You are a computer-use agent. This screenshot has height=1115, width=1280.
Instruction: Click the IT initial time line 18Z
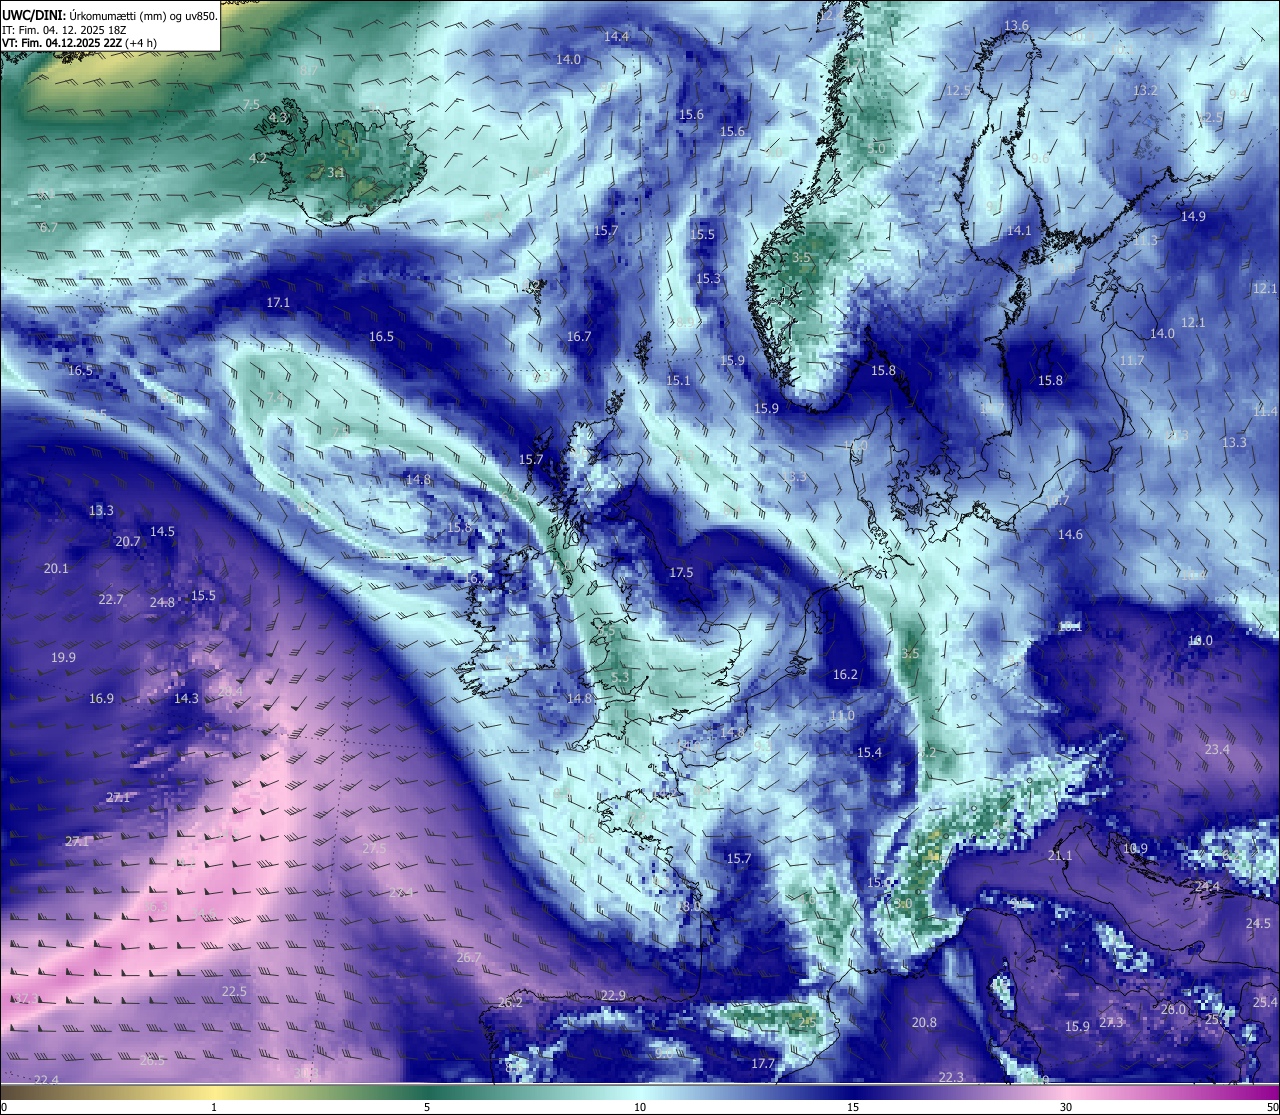(64, 30)
